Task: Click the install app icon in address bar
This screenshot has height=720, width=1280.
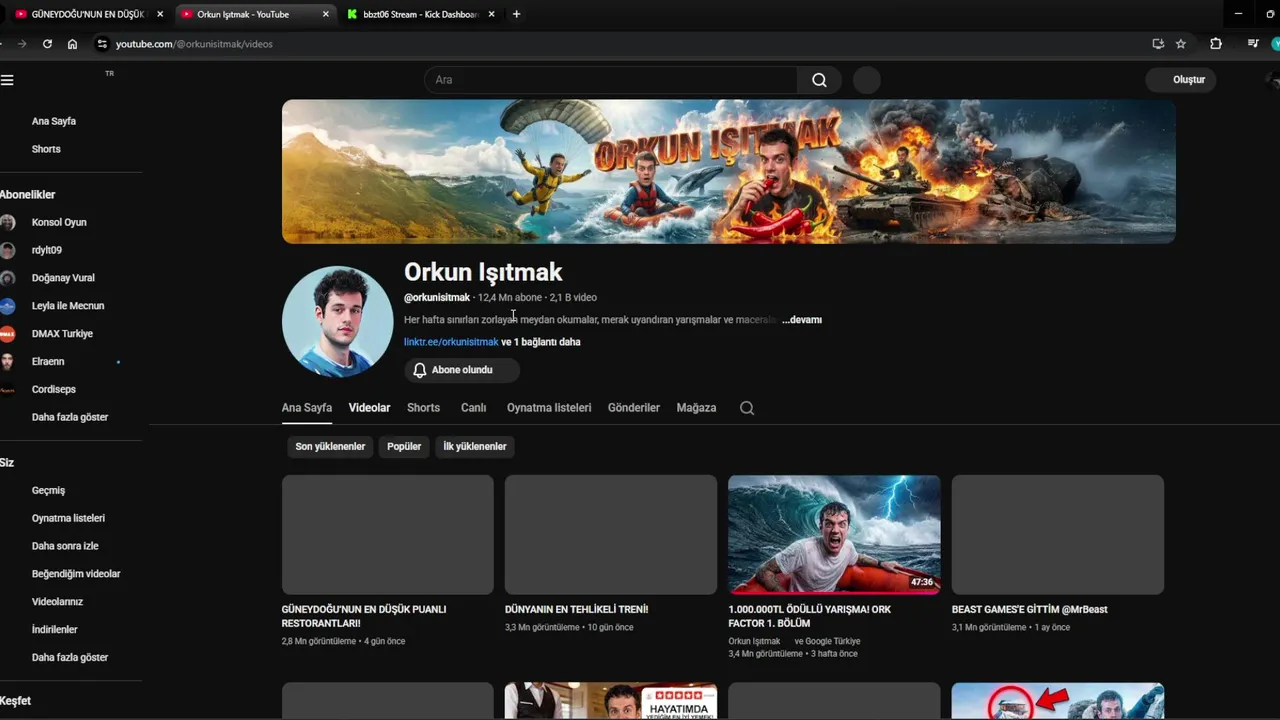Action: click(1158, 44)
